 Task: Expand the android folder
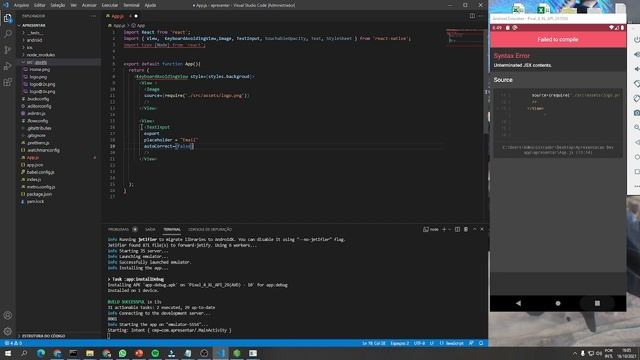(x=35, y=40)
